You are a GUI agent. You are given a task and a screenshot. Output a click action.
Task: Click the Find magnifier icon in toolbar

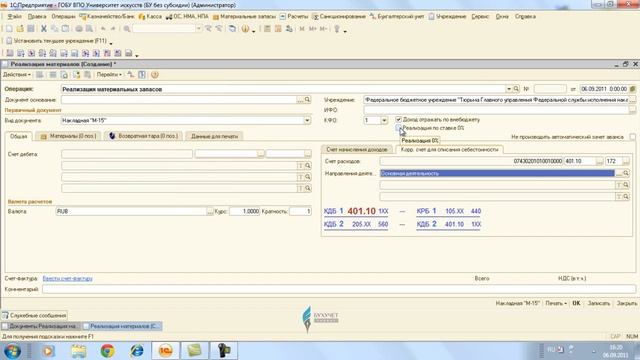pos(127,29)
